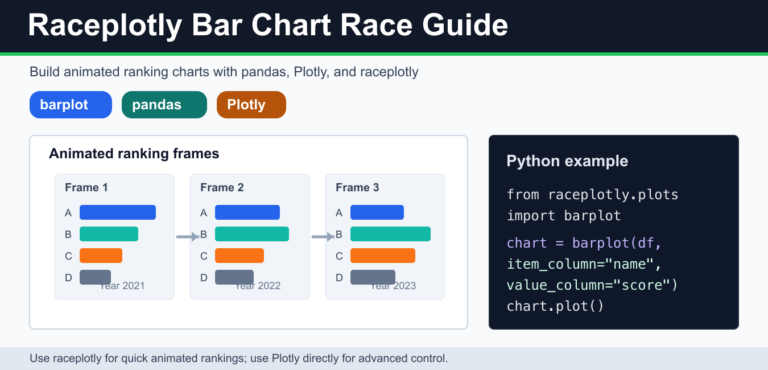
Task: Click the label A in Frame 1
Action: click(68, 213)
